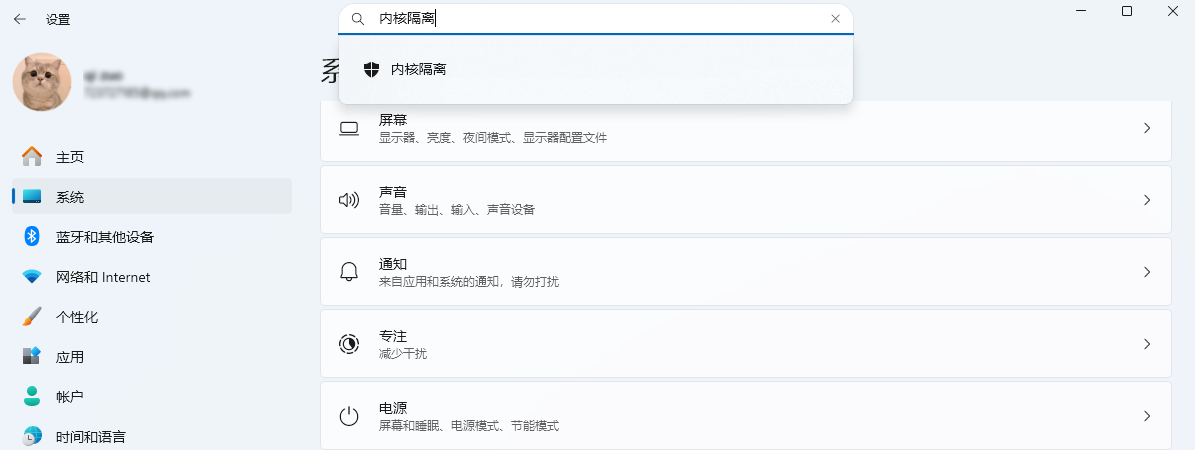
Task: Open 网络和 Internet settings
Action: (102, 277)
